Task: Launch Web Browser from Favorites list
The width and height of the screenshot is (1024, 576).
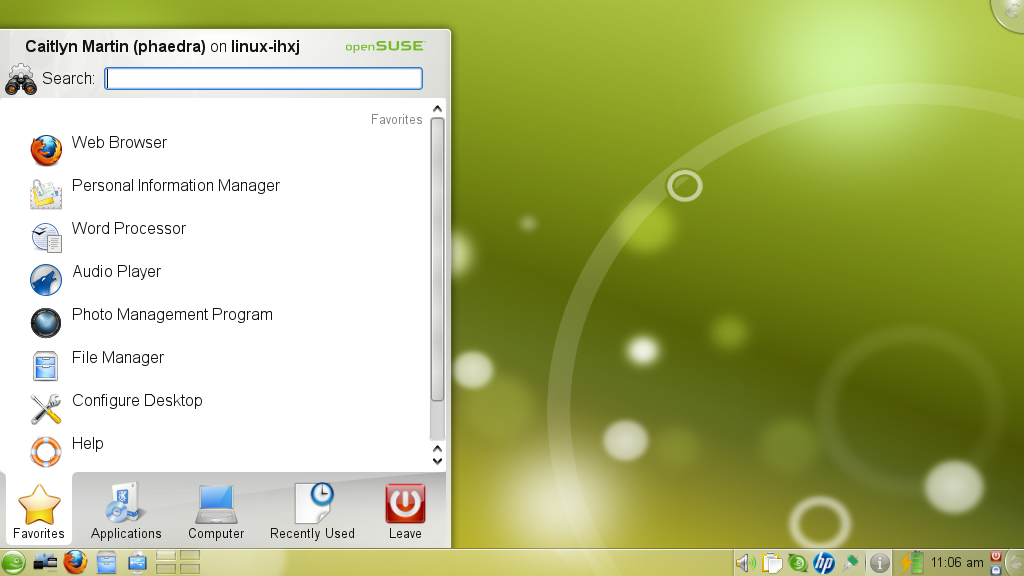Action: 118,144
